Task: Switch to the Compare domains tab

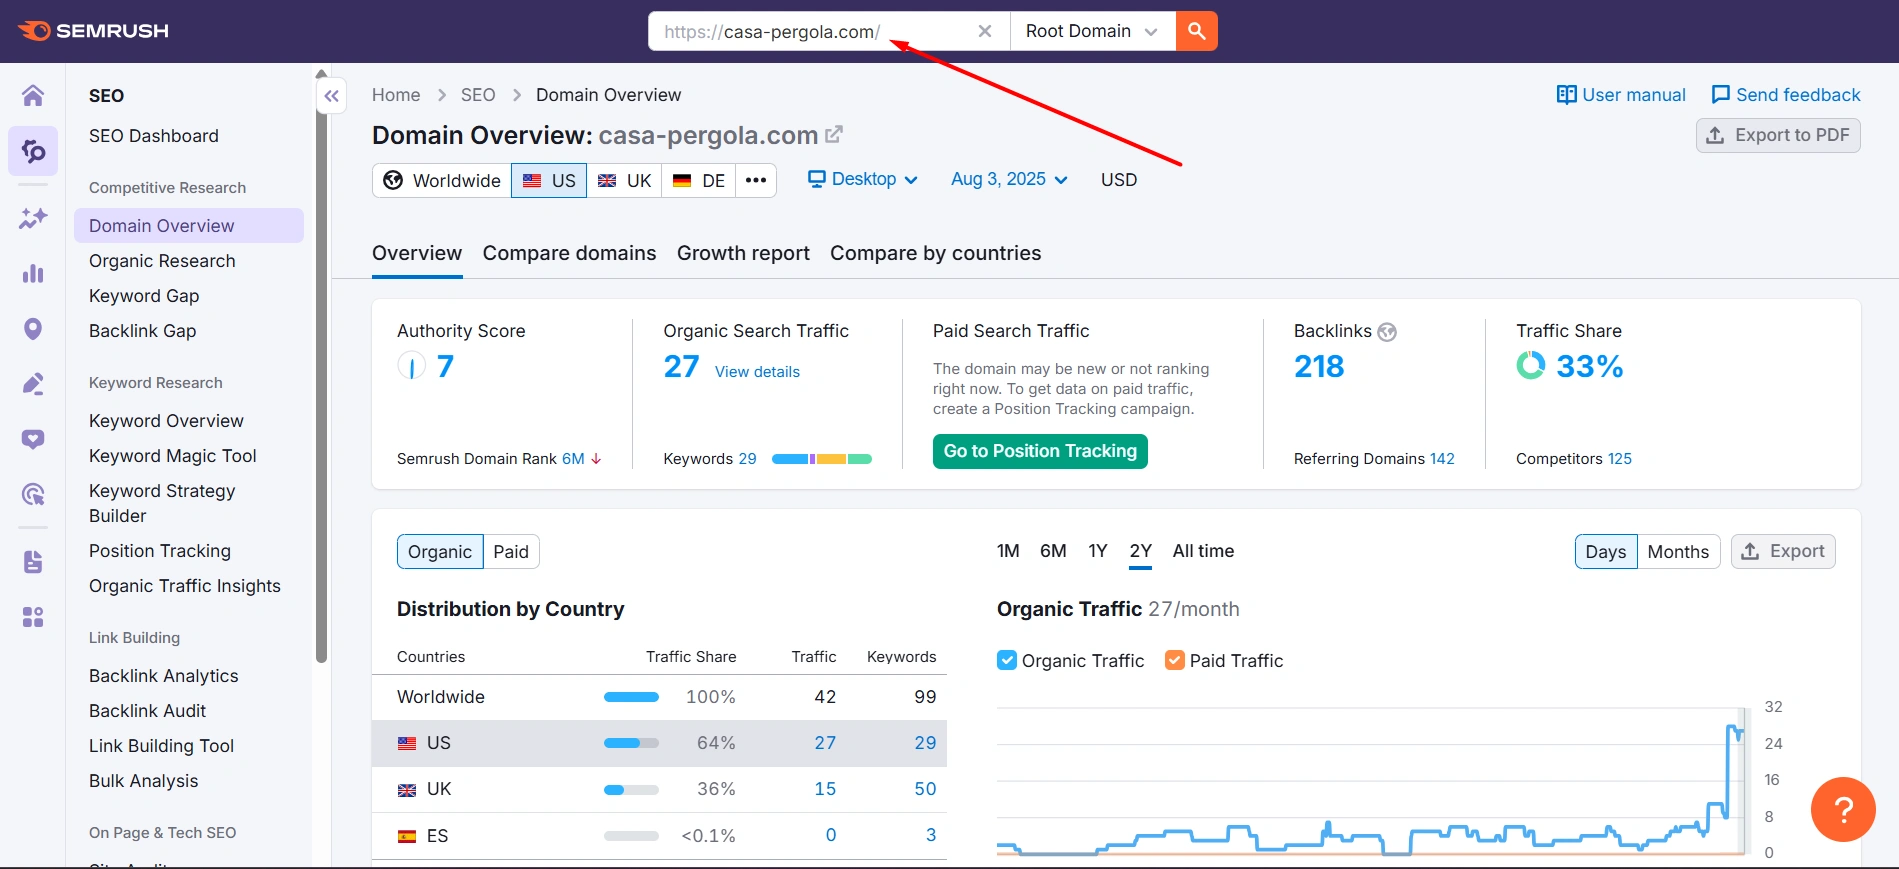Action: tap(569, 253)
